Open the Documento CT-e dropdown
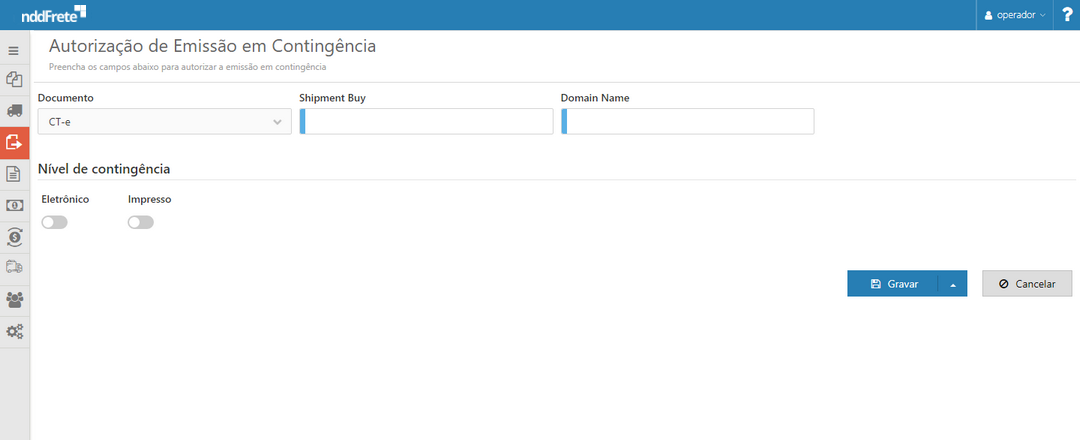This screenshot has height=440, width=1080. (165, 121)
